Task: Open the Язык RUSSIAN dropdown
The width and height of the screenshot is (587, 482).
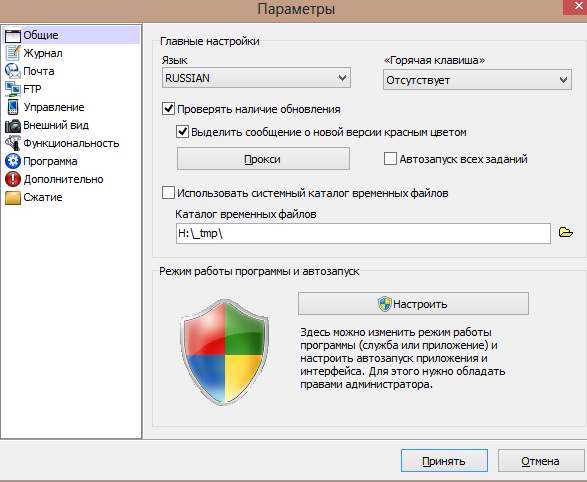Action: 256,78
